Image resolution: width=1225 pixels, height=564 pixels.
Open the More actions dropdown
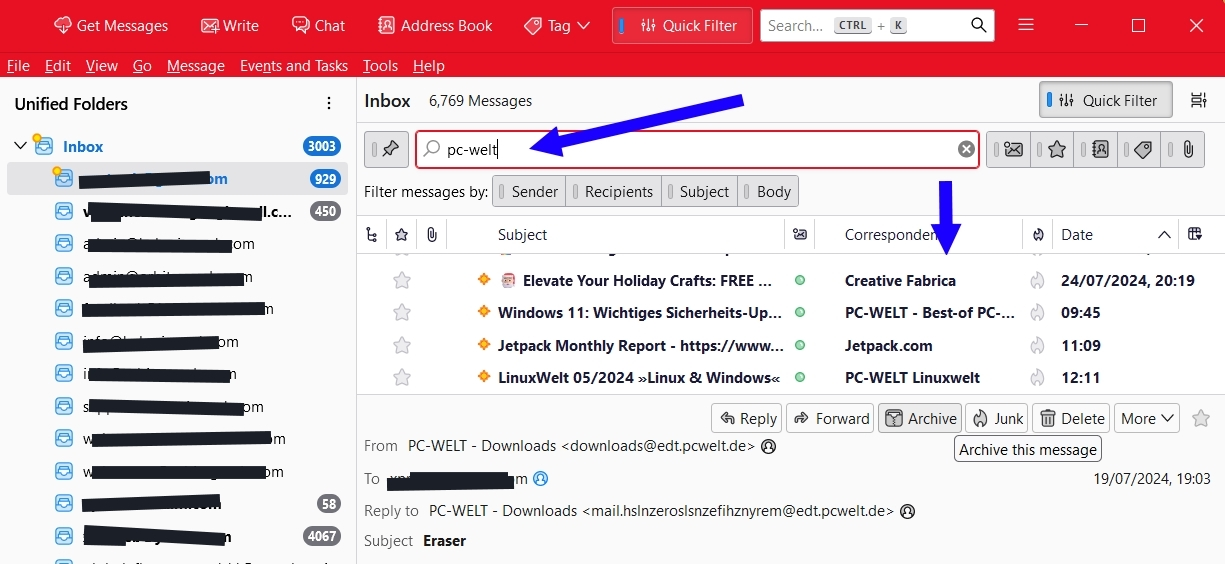tap(1147, 419)
